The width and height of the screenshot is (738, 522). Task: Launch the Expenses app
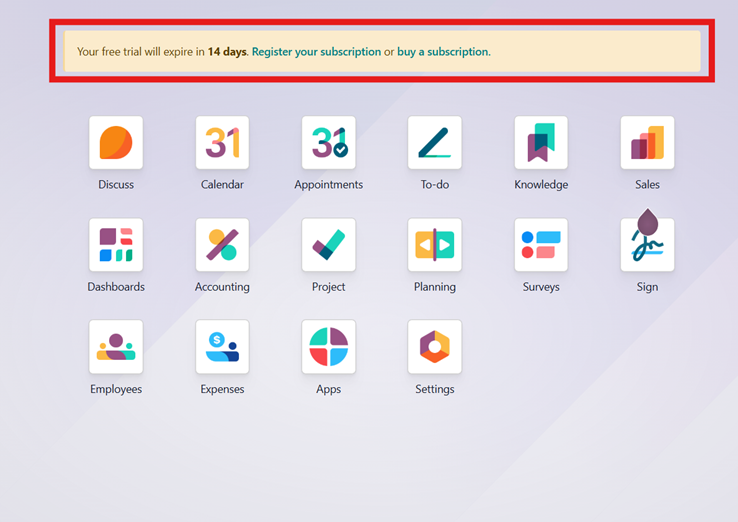click(222, 347)
